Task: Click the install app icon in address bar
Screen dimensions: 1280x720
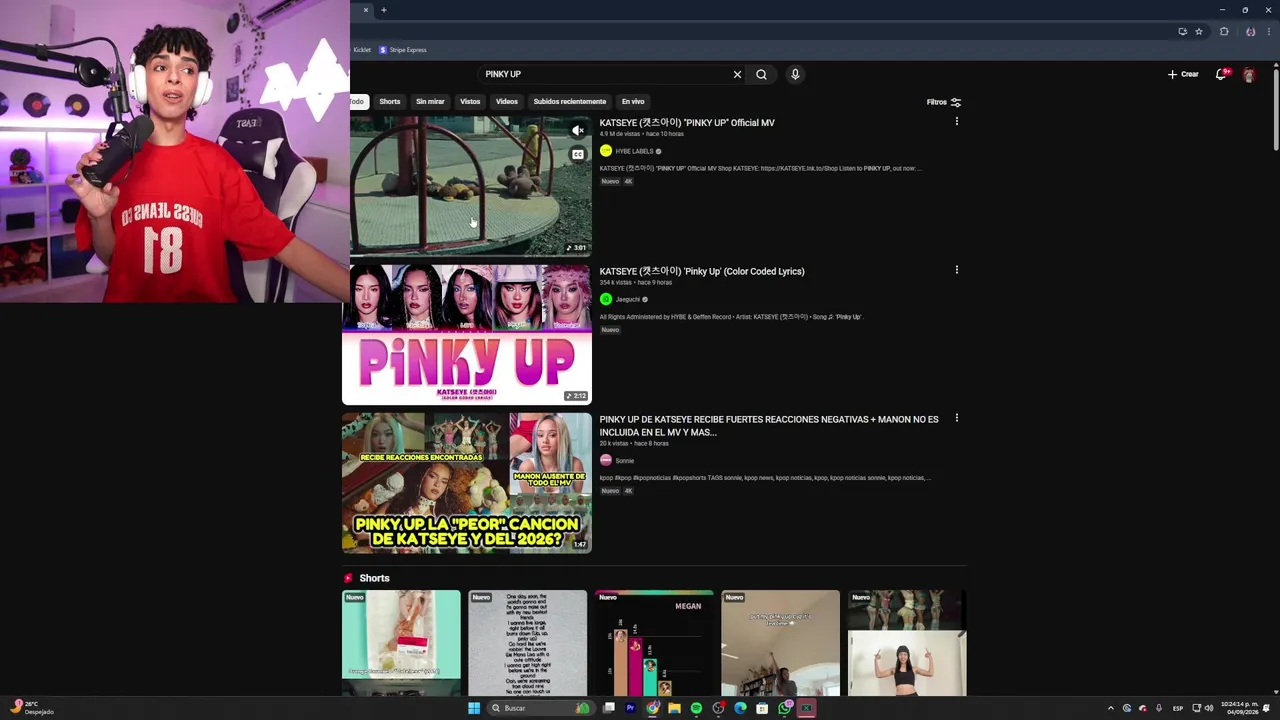Action: [1182, 32]
